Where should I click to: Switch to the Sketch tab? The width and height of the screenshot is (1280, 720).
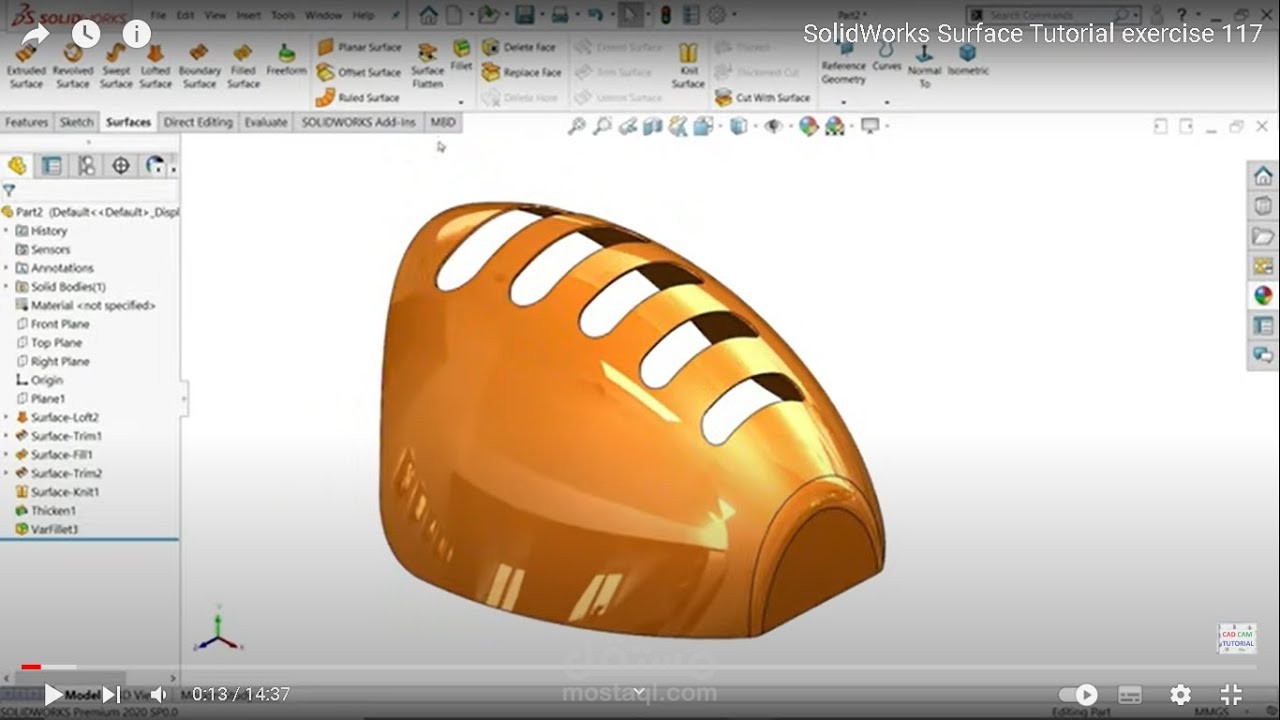click(x=76, y=122)
